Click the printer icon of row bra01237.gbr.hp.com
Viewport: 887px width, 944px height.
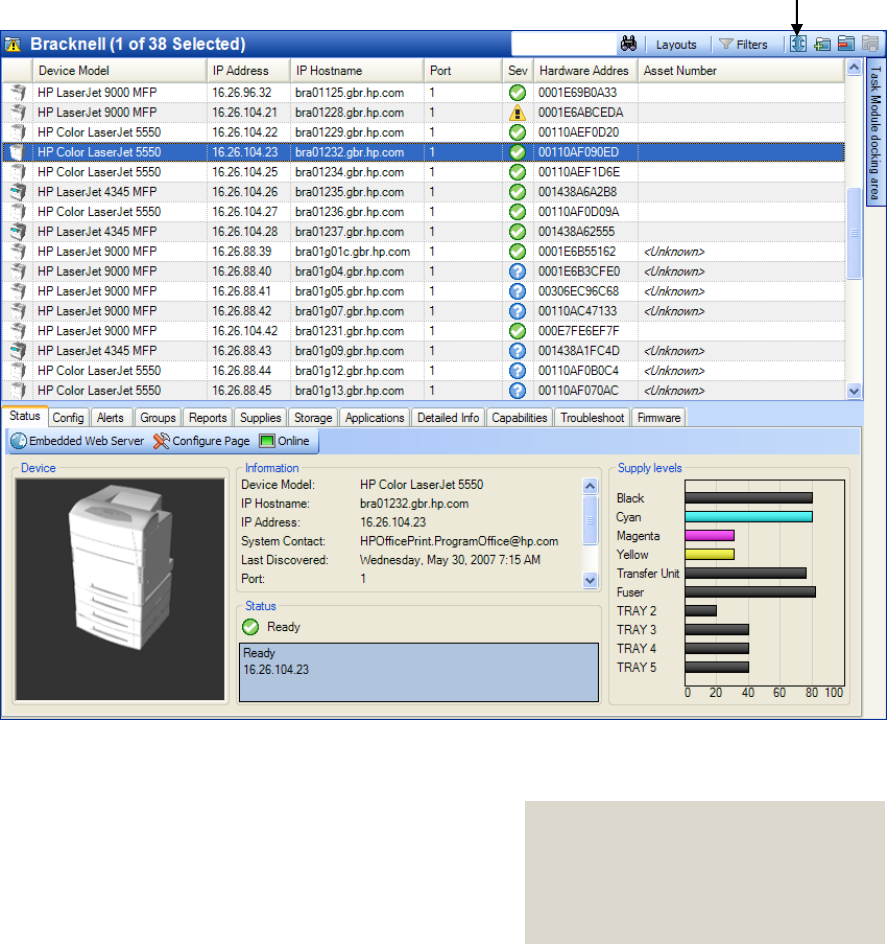(18, 232)
